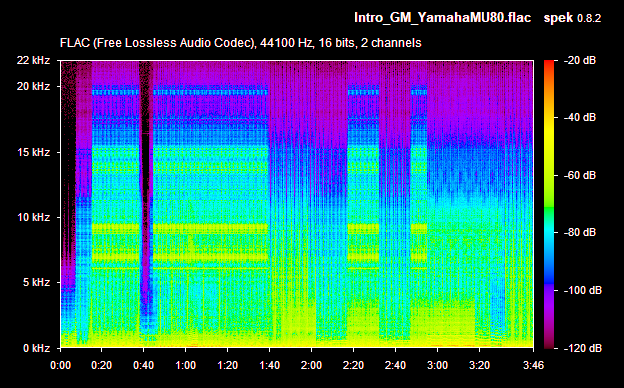
Task: Click the 3:00 time axis marker
Action: [437, 365]
